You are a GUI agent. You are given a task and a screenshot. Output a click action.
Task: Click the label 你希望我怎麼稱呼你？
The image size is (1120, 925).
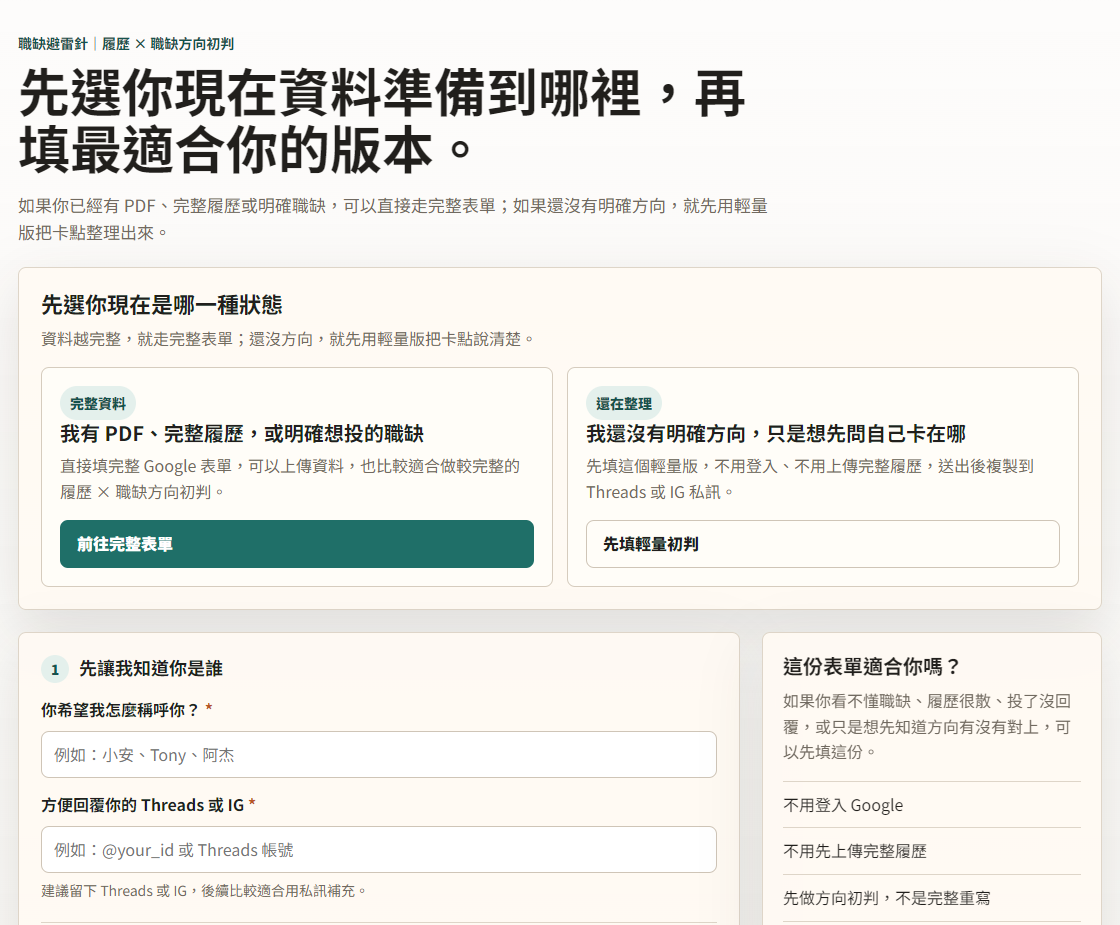coord(120,710)
